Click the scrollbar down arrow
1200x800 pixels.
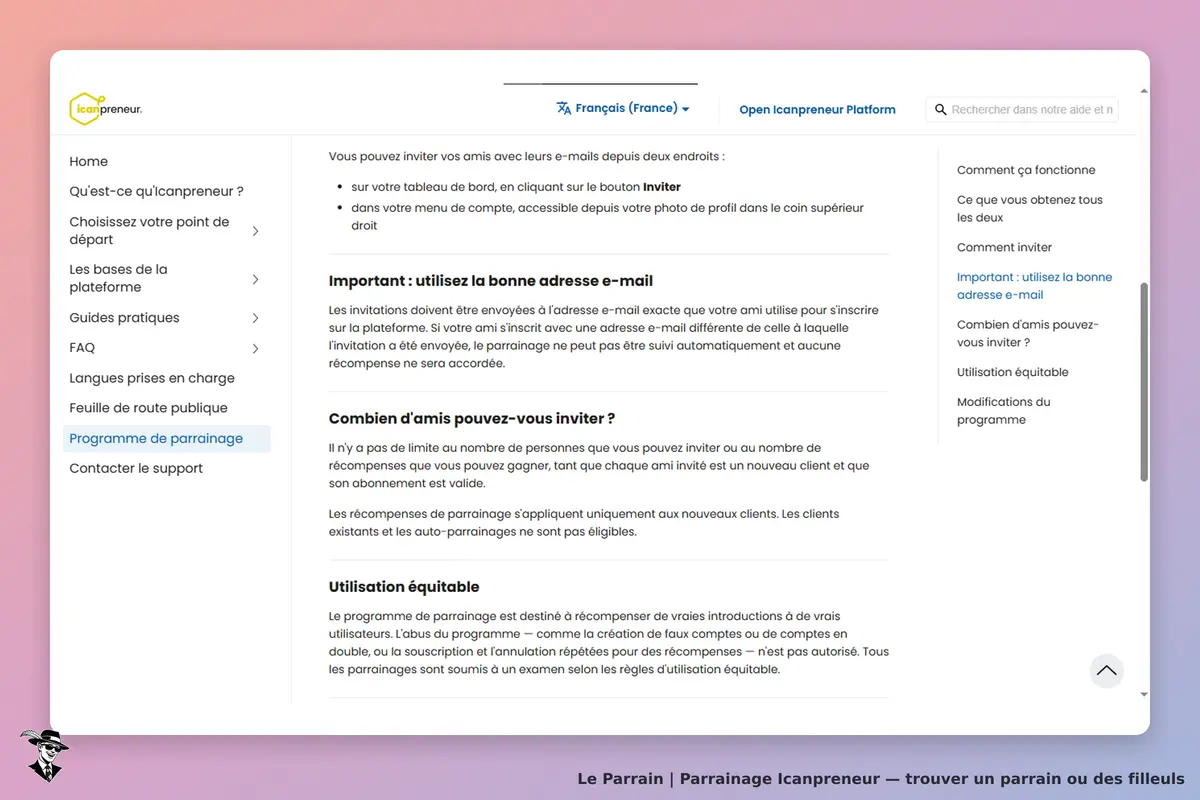click(1144, 693)
